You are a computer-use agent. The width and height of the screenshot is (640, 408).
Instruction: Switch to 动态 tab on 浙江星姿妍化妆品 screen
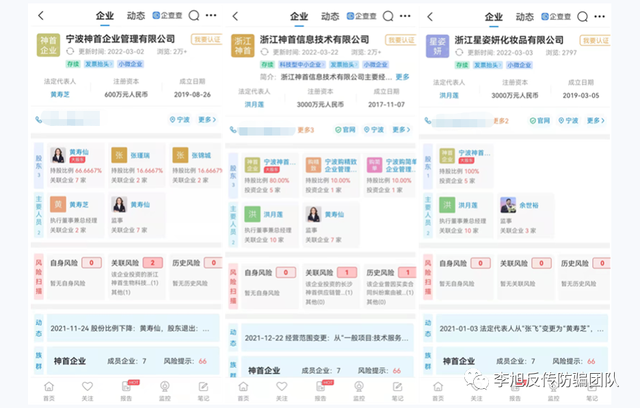click(x=524, y=17)
